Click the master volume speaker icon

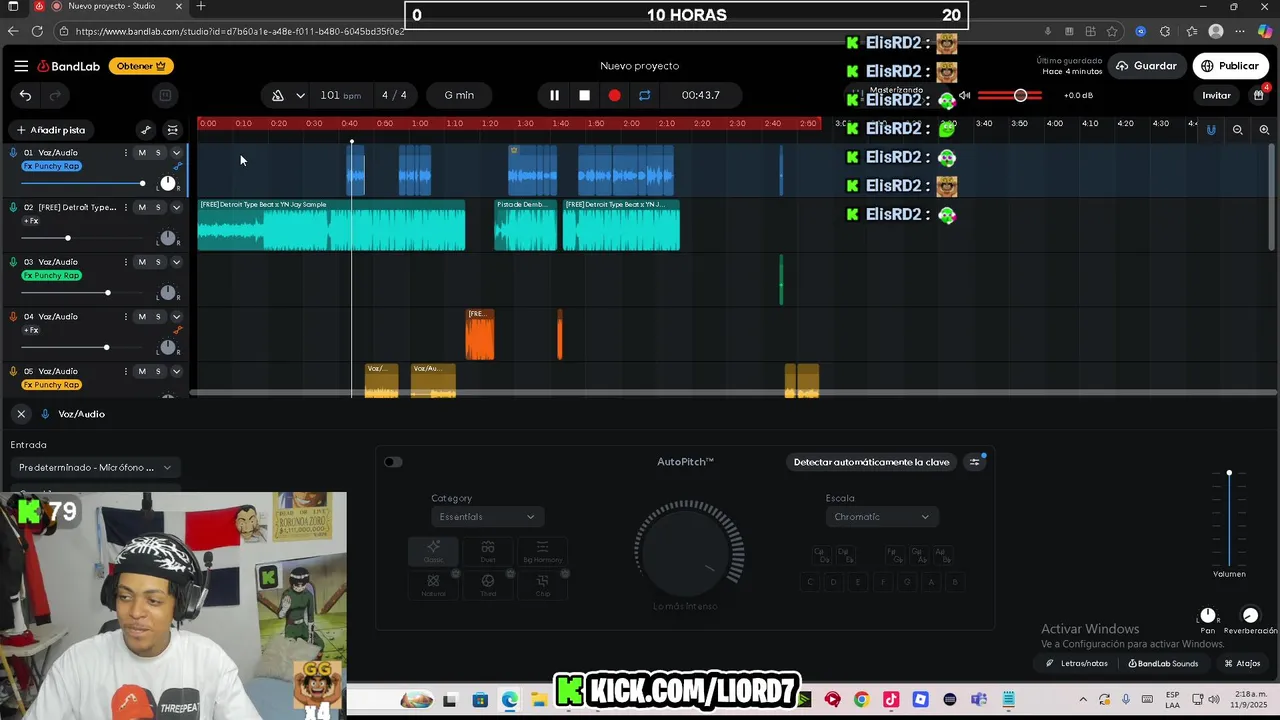coord(964,96)
